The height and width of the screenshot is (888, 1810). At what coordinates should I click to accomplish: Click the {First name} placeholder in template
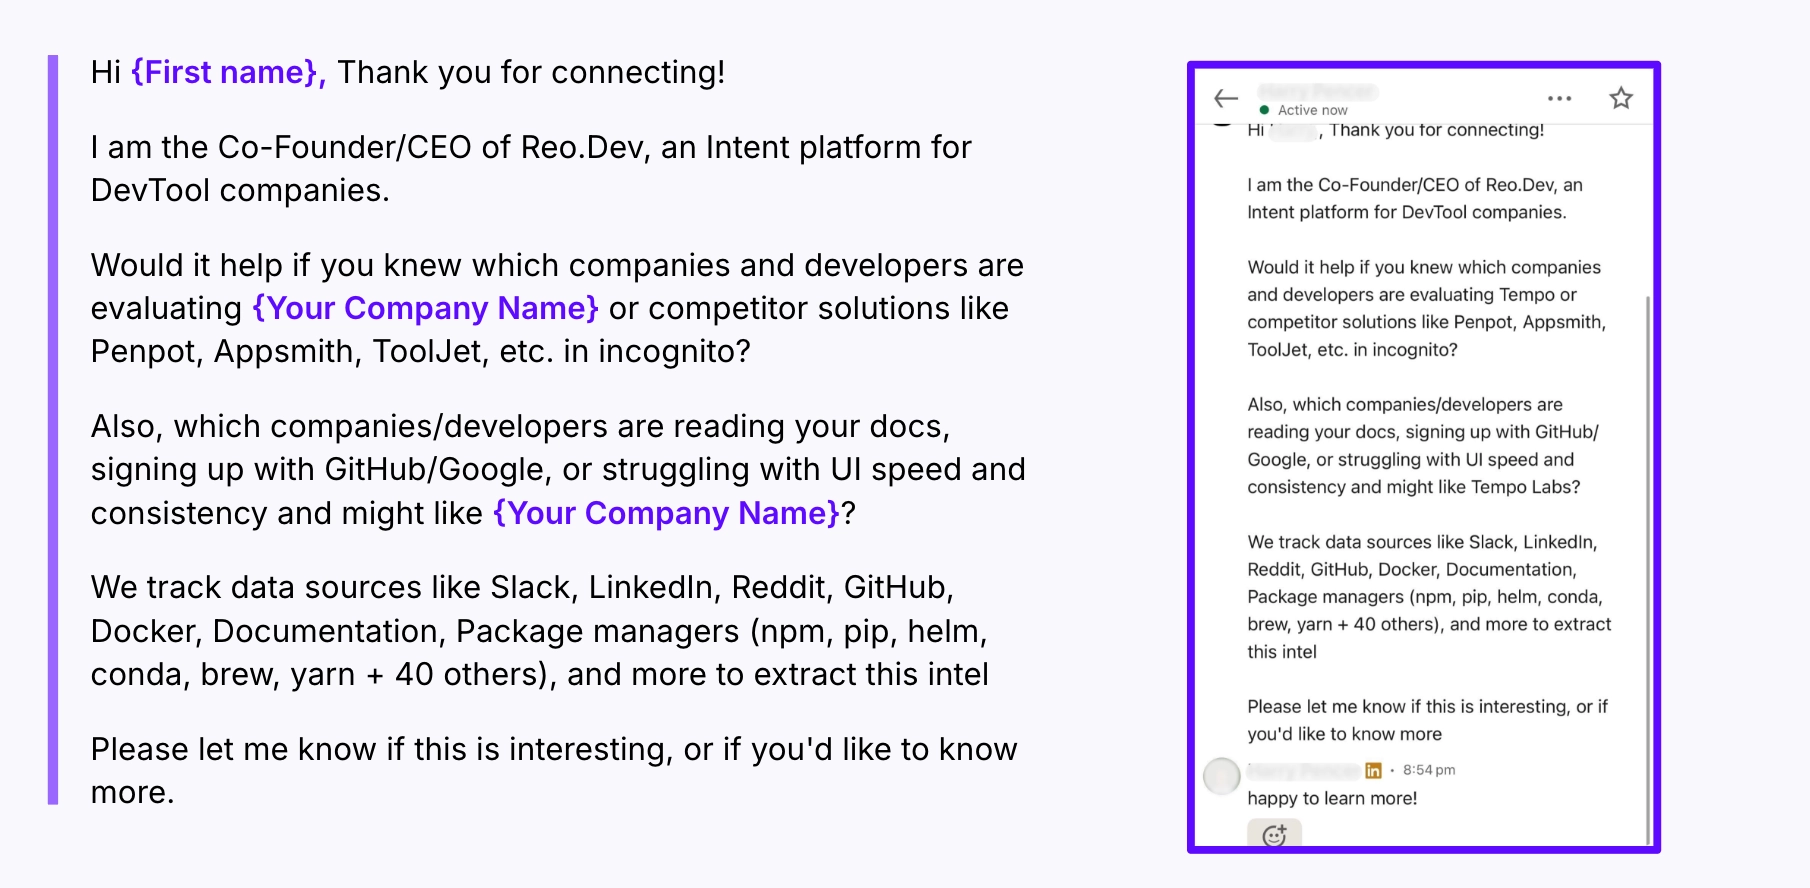(x=228, y=72)
